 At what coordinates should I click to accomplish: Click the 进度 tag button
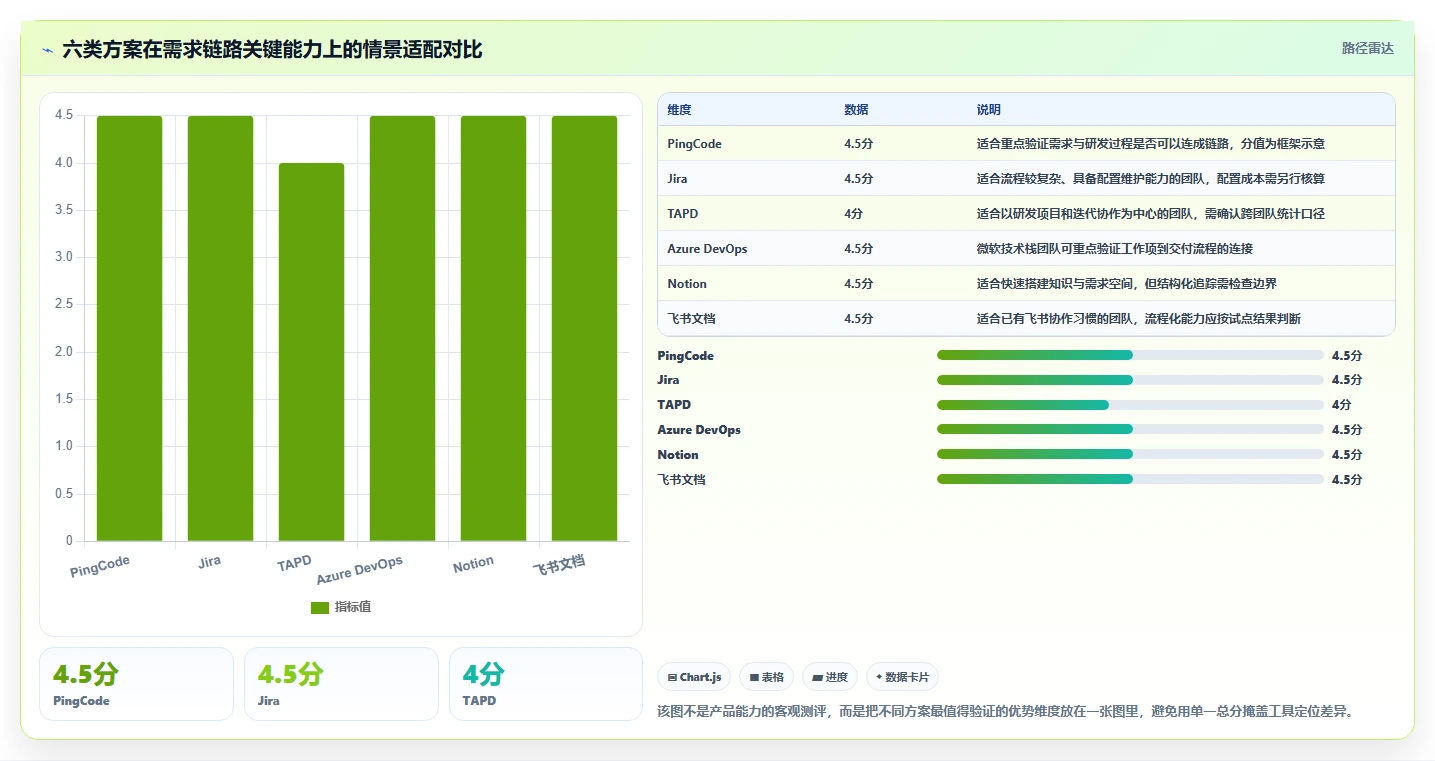(830, 677)
